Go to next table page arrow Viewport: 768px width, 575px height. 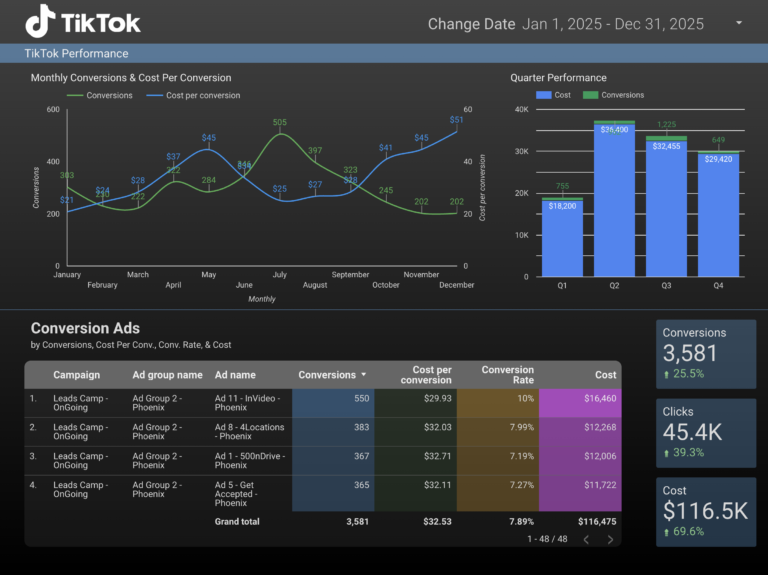610,539
